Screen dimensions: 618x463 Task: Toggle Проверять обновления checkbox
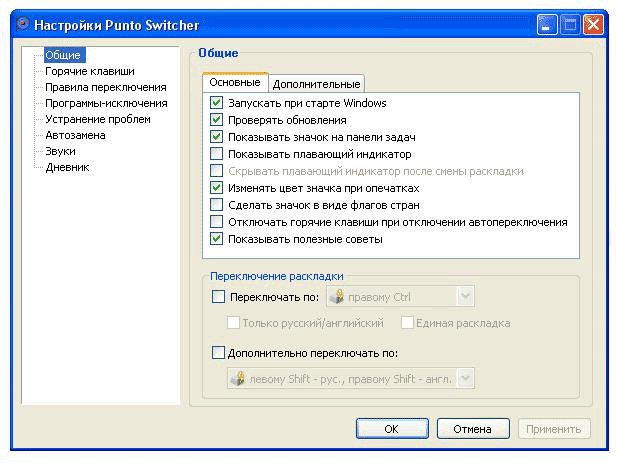(x=217, y=120)
